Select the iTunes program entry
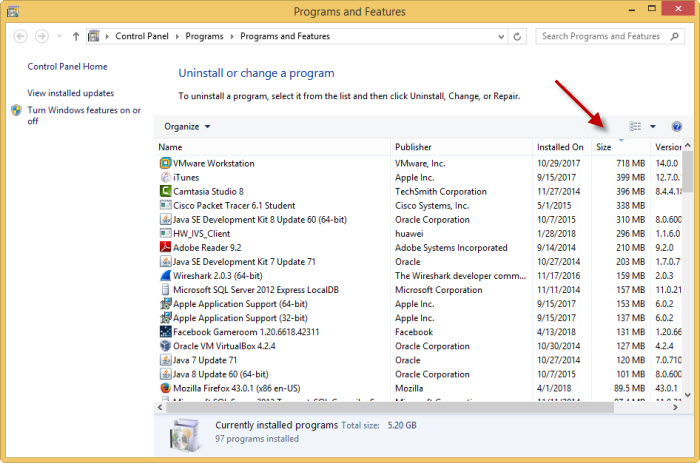 click(x=419, y=177)
